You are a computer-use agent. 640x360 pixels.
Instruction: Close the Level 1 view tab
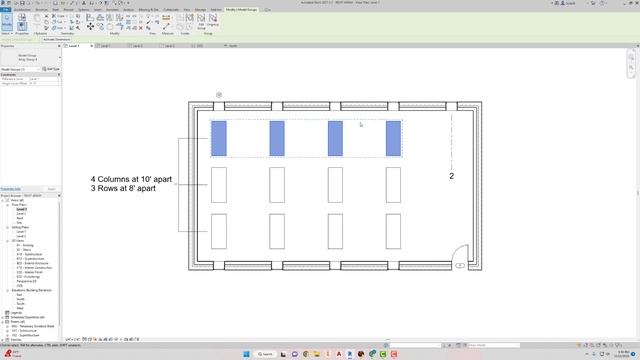point(91,46)
